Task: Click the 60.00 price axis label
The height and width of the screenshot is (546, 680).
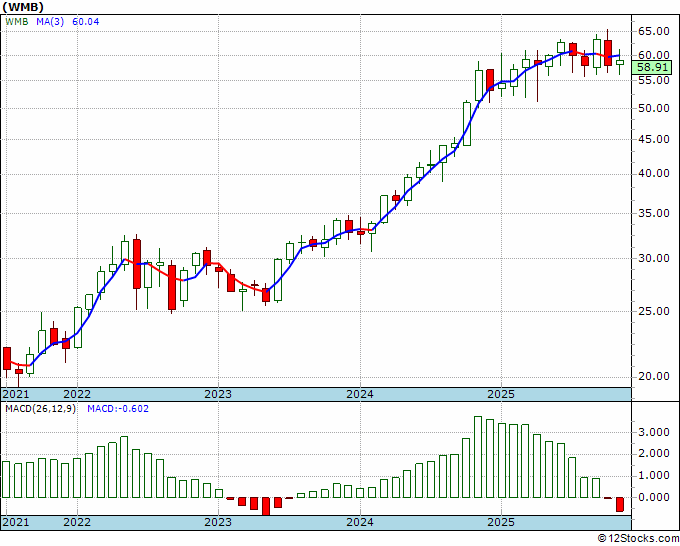Action: (x=654, y=56)
